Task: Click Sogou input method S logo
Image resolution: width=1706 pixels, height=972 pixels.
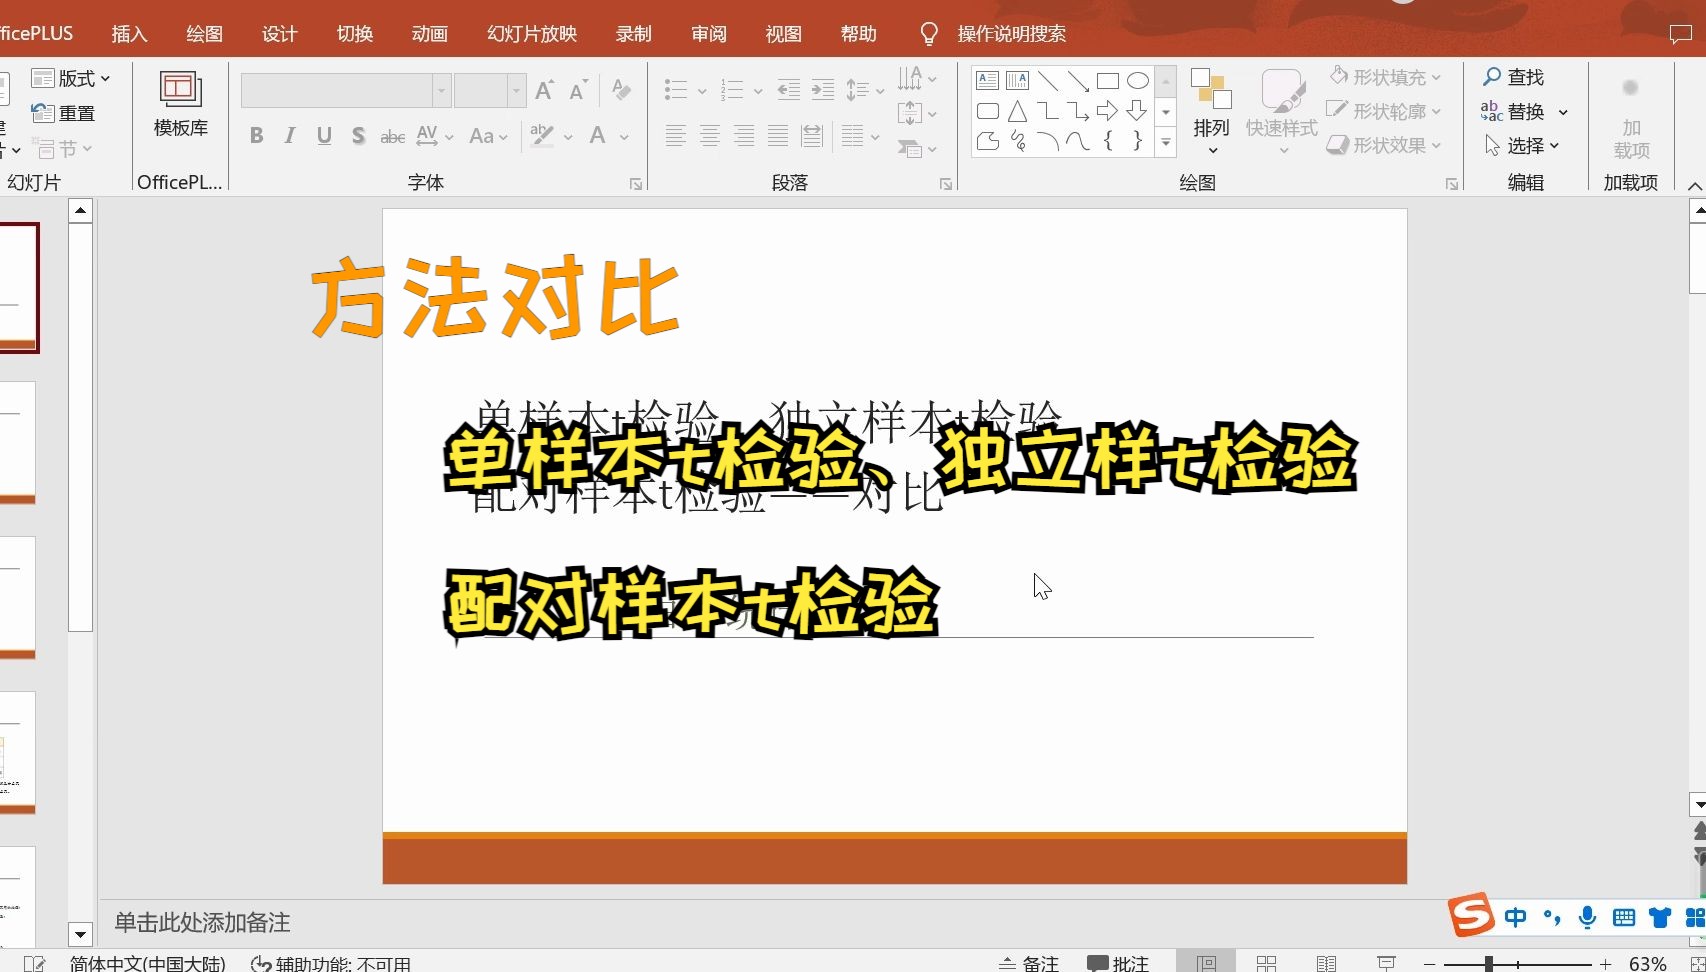Action: [x=1471, y=915]
